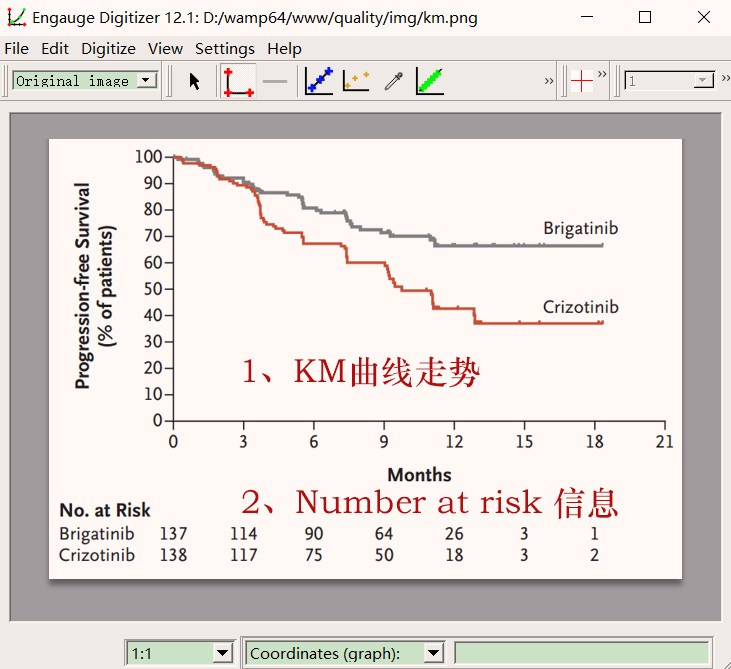Open the File menu
Viewport: 731px width, 669px height.
[16, 48]
